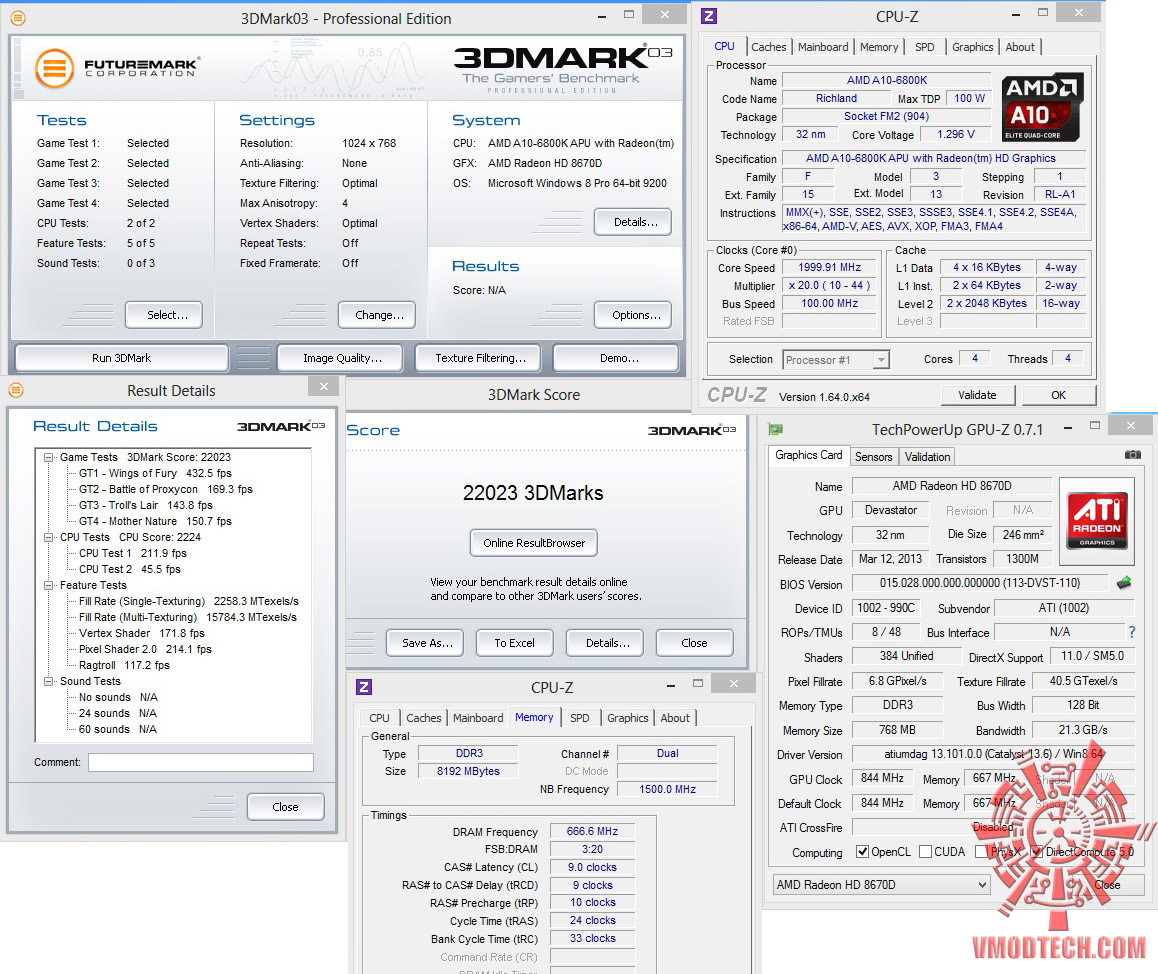Select the GT4 - Mother Nature row
This screenshot has width=1158, height=974.
[155, 521]
